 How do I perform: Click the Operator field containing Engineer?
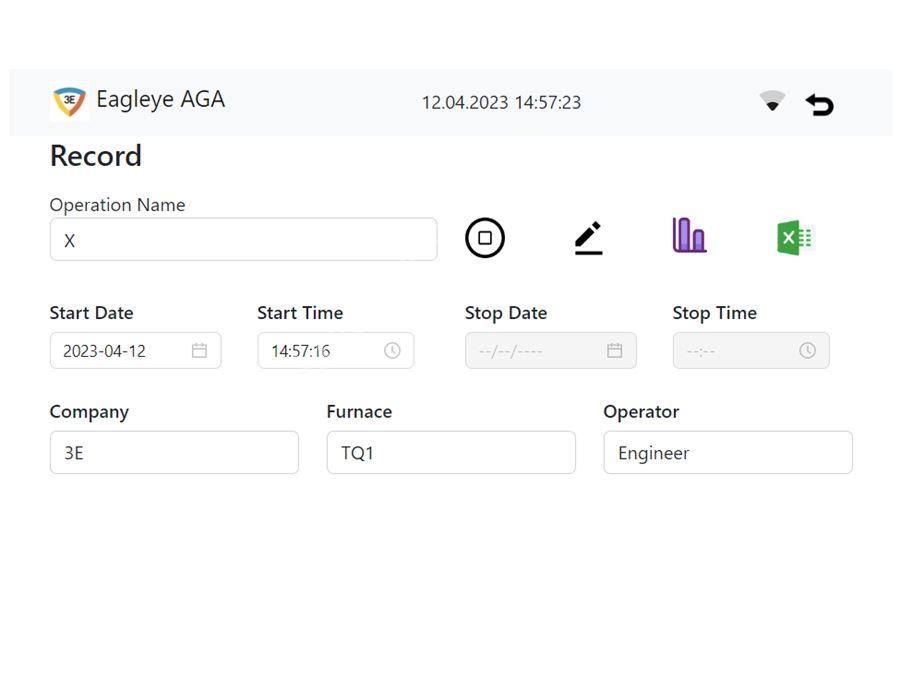[x=728, y=453]
